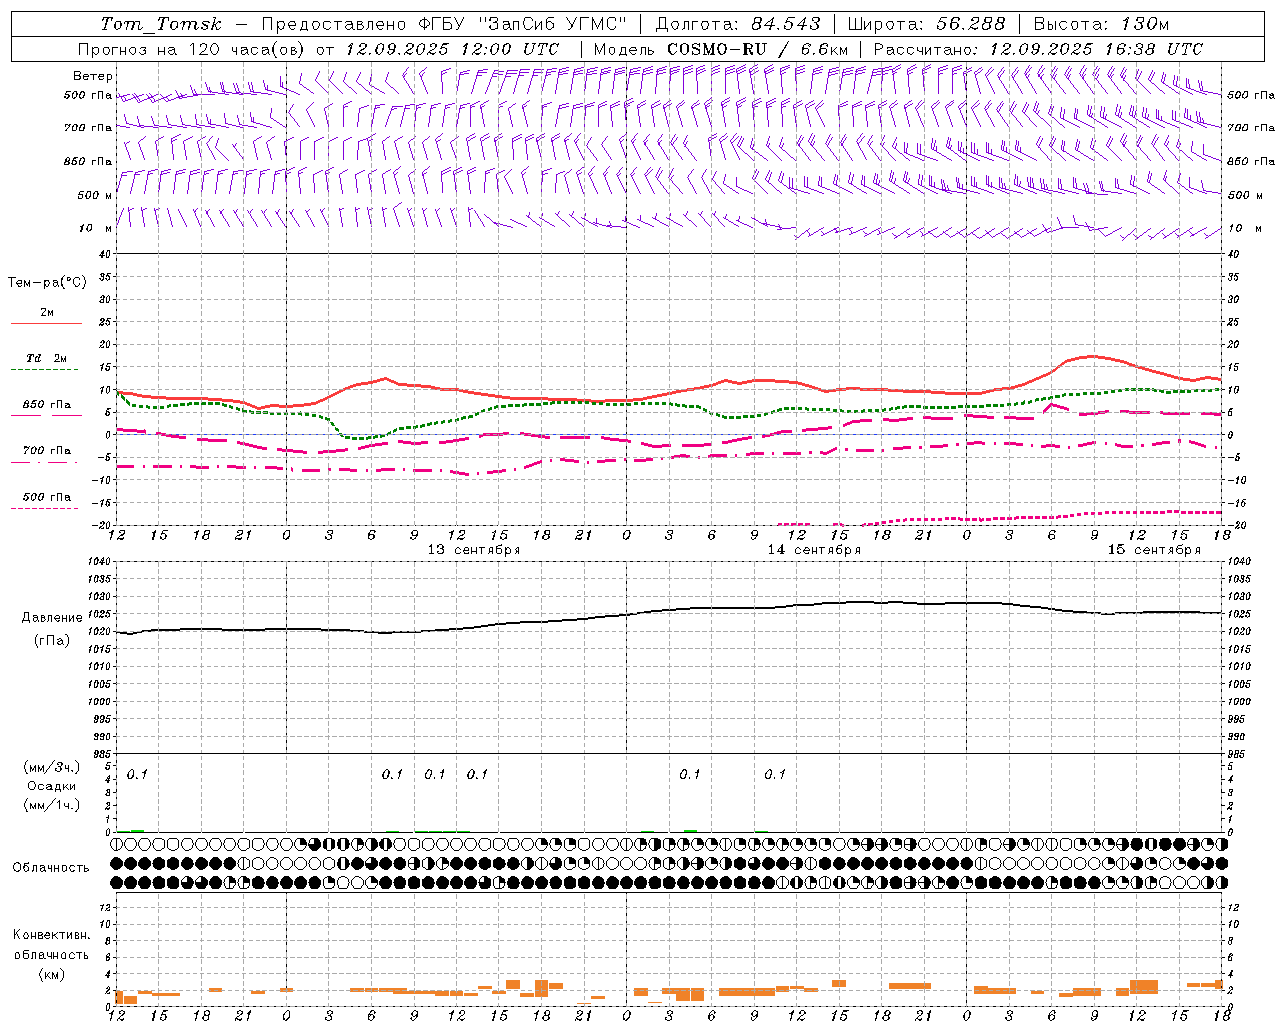Click the 15 сентября date label

[x=1154, y=550]
